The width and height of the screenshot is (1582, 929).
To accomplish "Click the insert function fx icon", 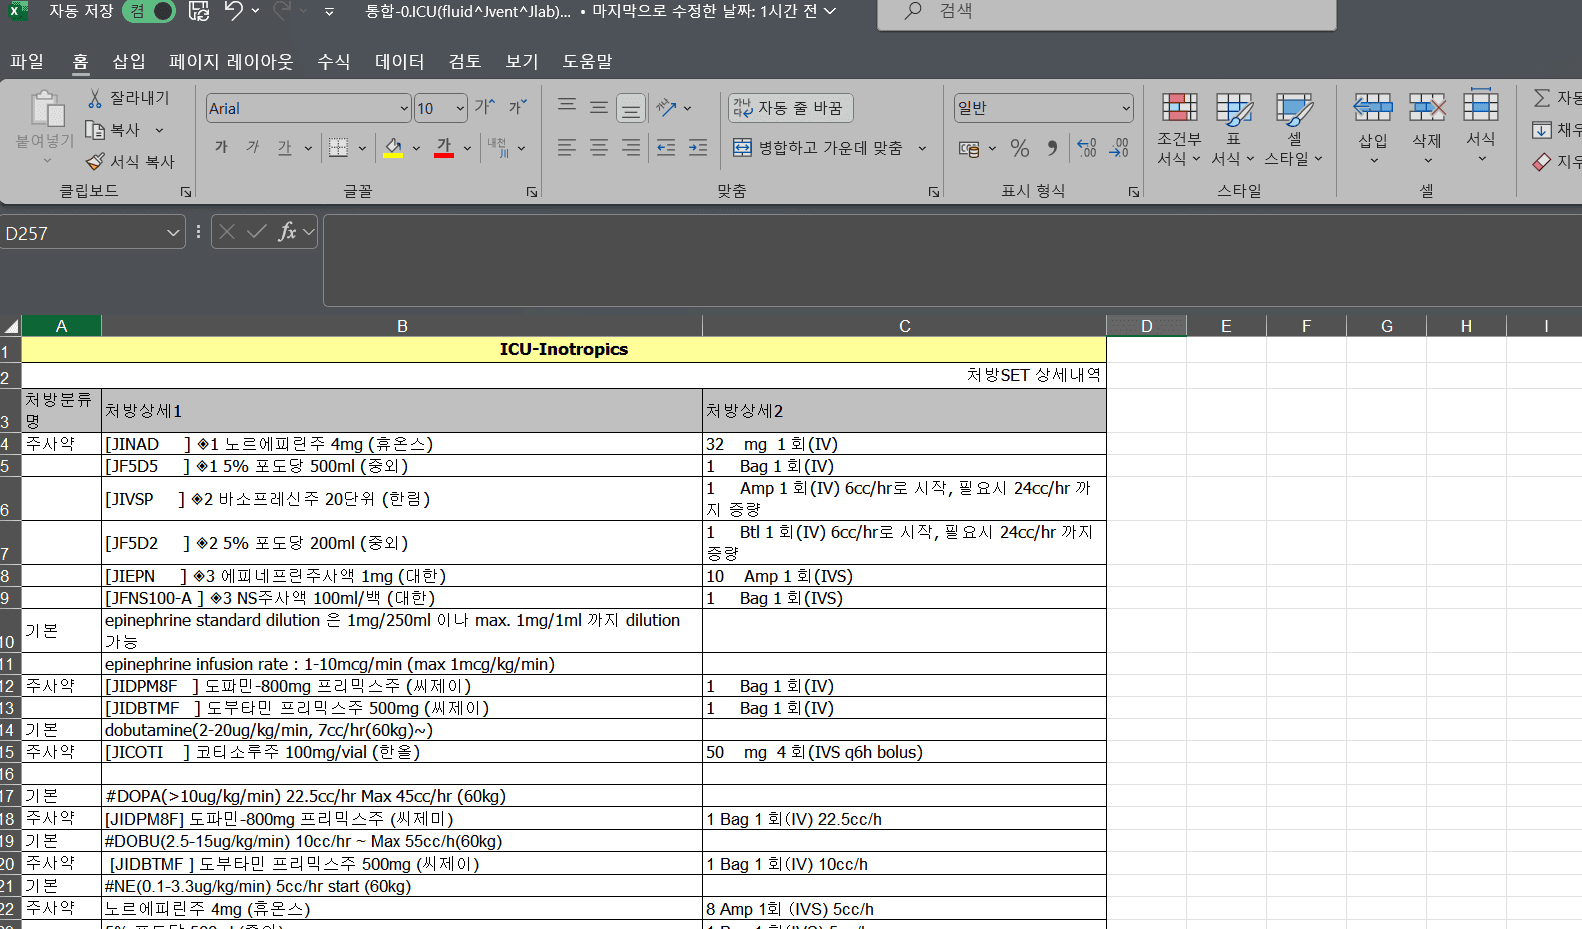I will point(287,232).
